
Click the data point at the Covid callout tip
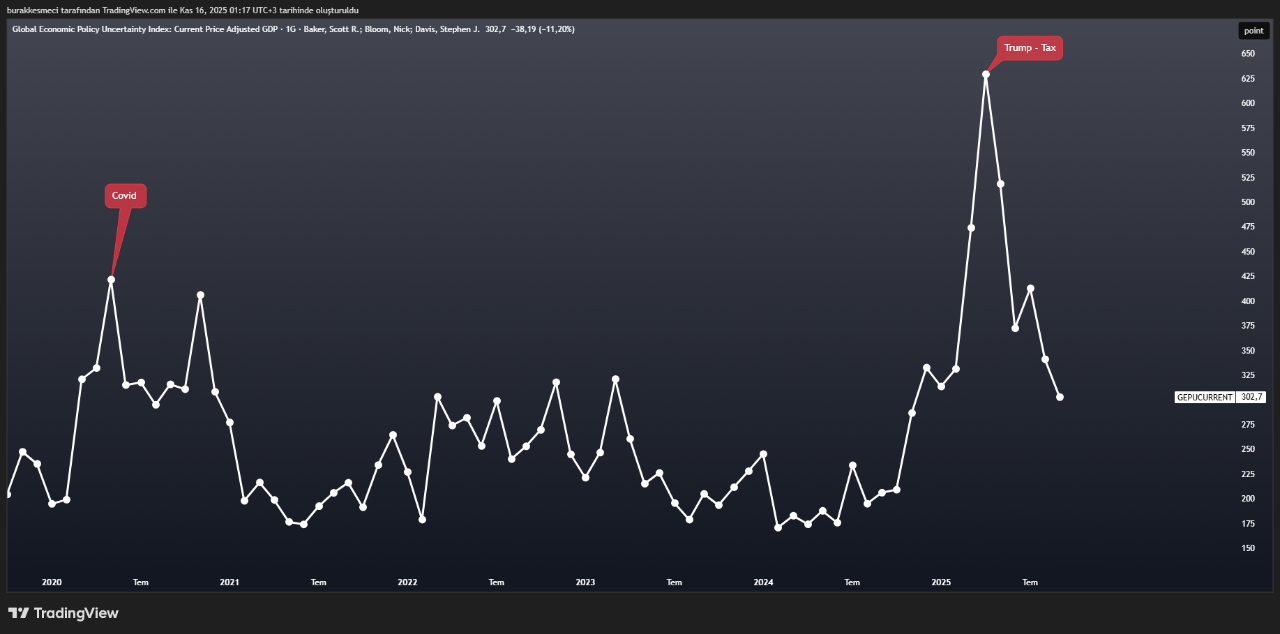(111, 280)
